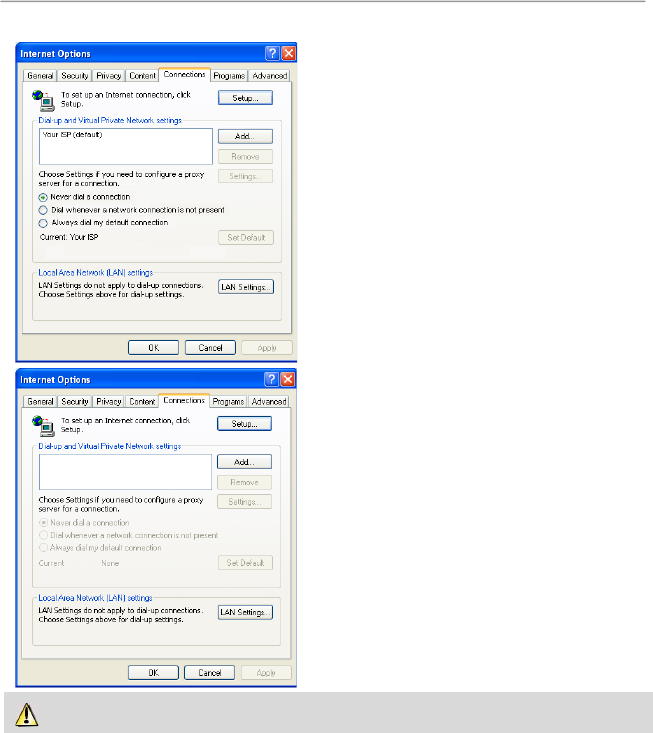The image size is (653, 733).
Task: Close the lower Internet Options dialog
Action: point(288,380)
